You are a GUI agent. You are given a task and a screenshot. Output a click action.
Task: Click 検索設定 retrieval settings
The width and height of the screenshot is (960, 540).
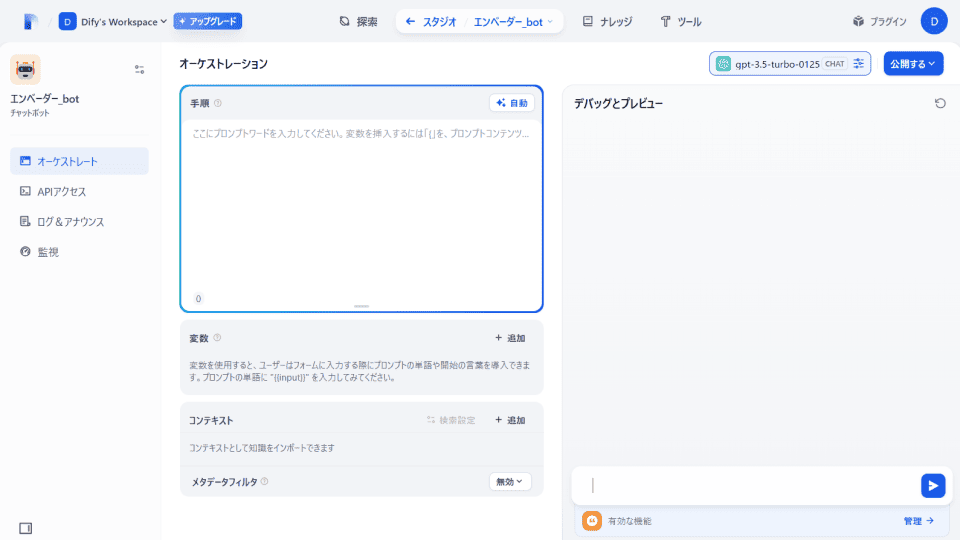tap(451, 420)
